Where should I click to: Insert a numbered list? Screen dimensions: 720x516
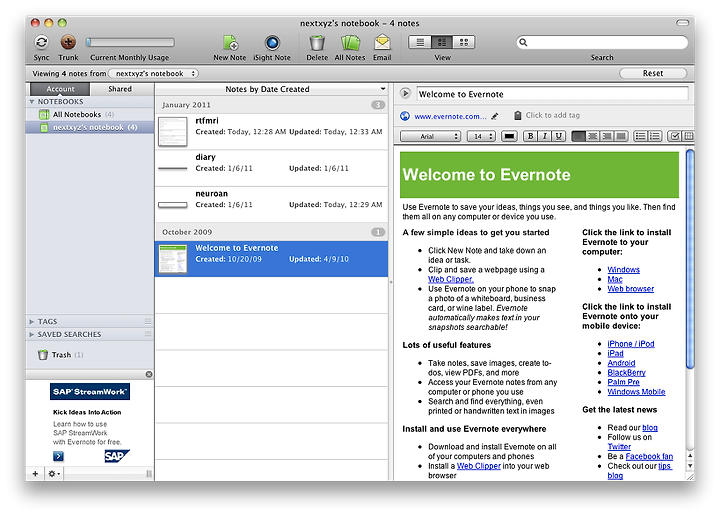[655, 136]
